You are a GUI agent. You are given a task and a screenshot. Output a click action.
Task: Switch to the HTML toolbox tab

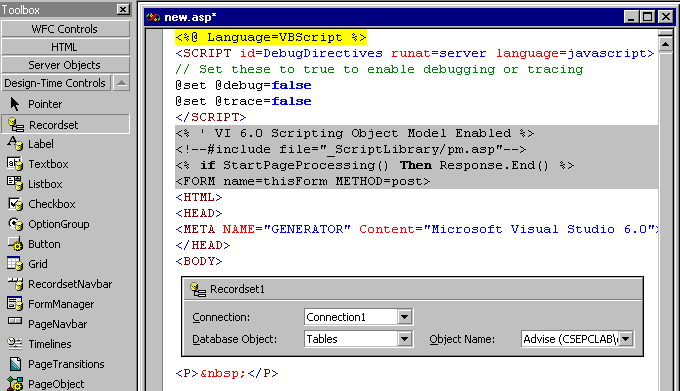pyautogui.click(x=65, y=47)
